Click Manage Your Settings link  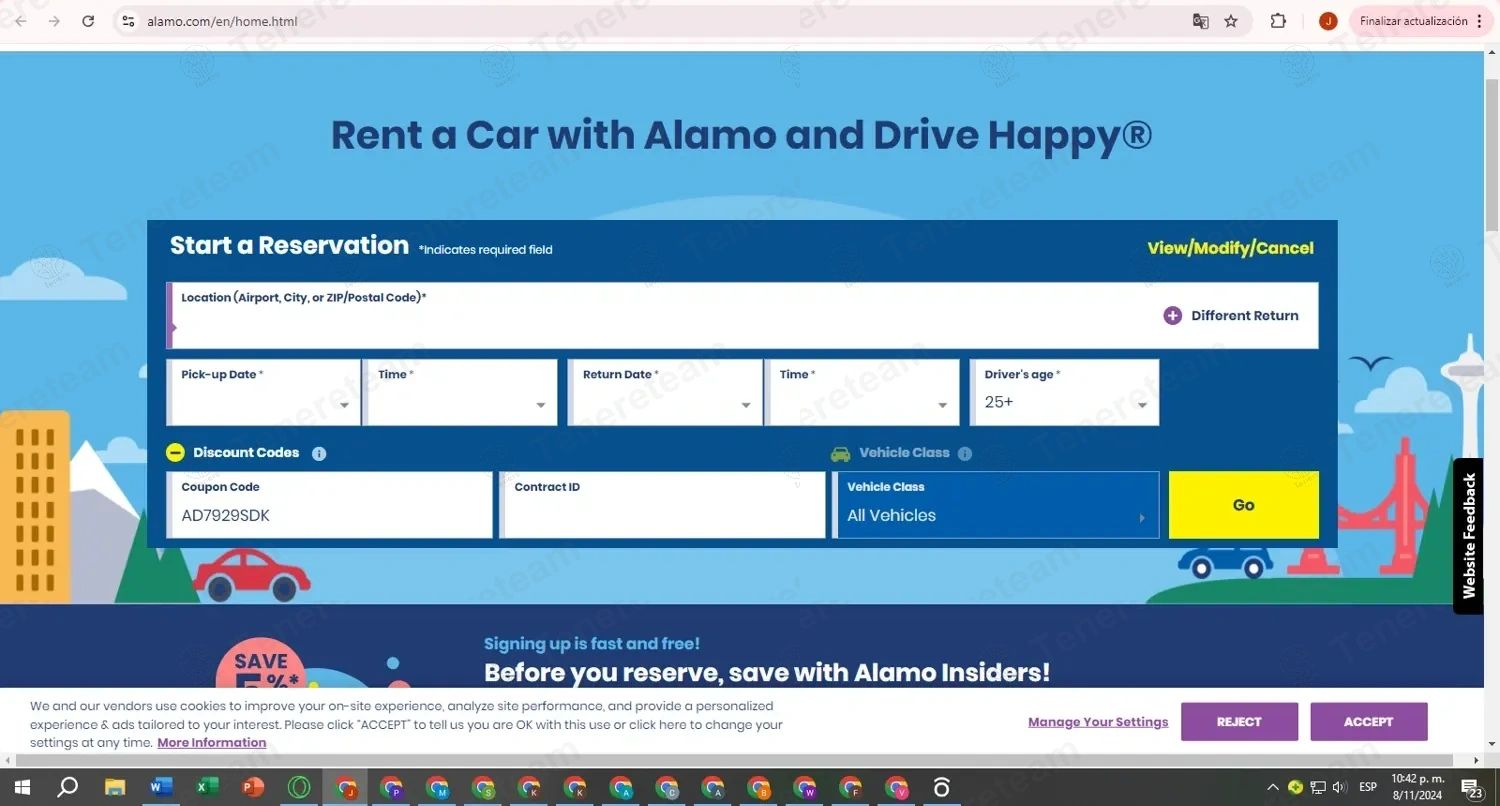click(x=1098, y=722)
